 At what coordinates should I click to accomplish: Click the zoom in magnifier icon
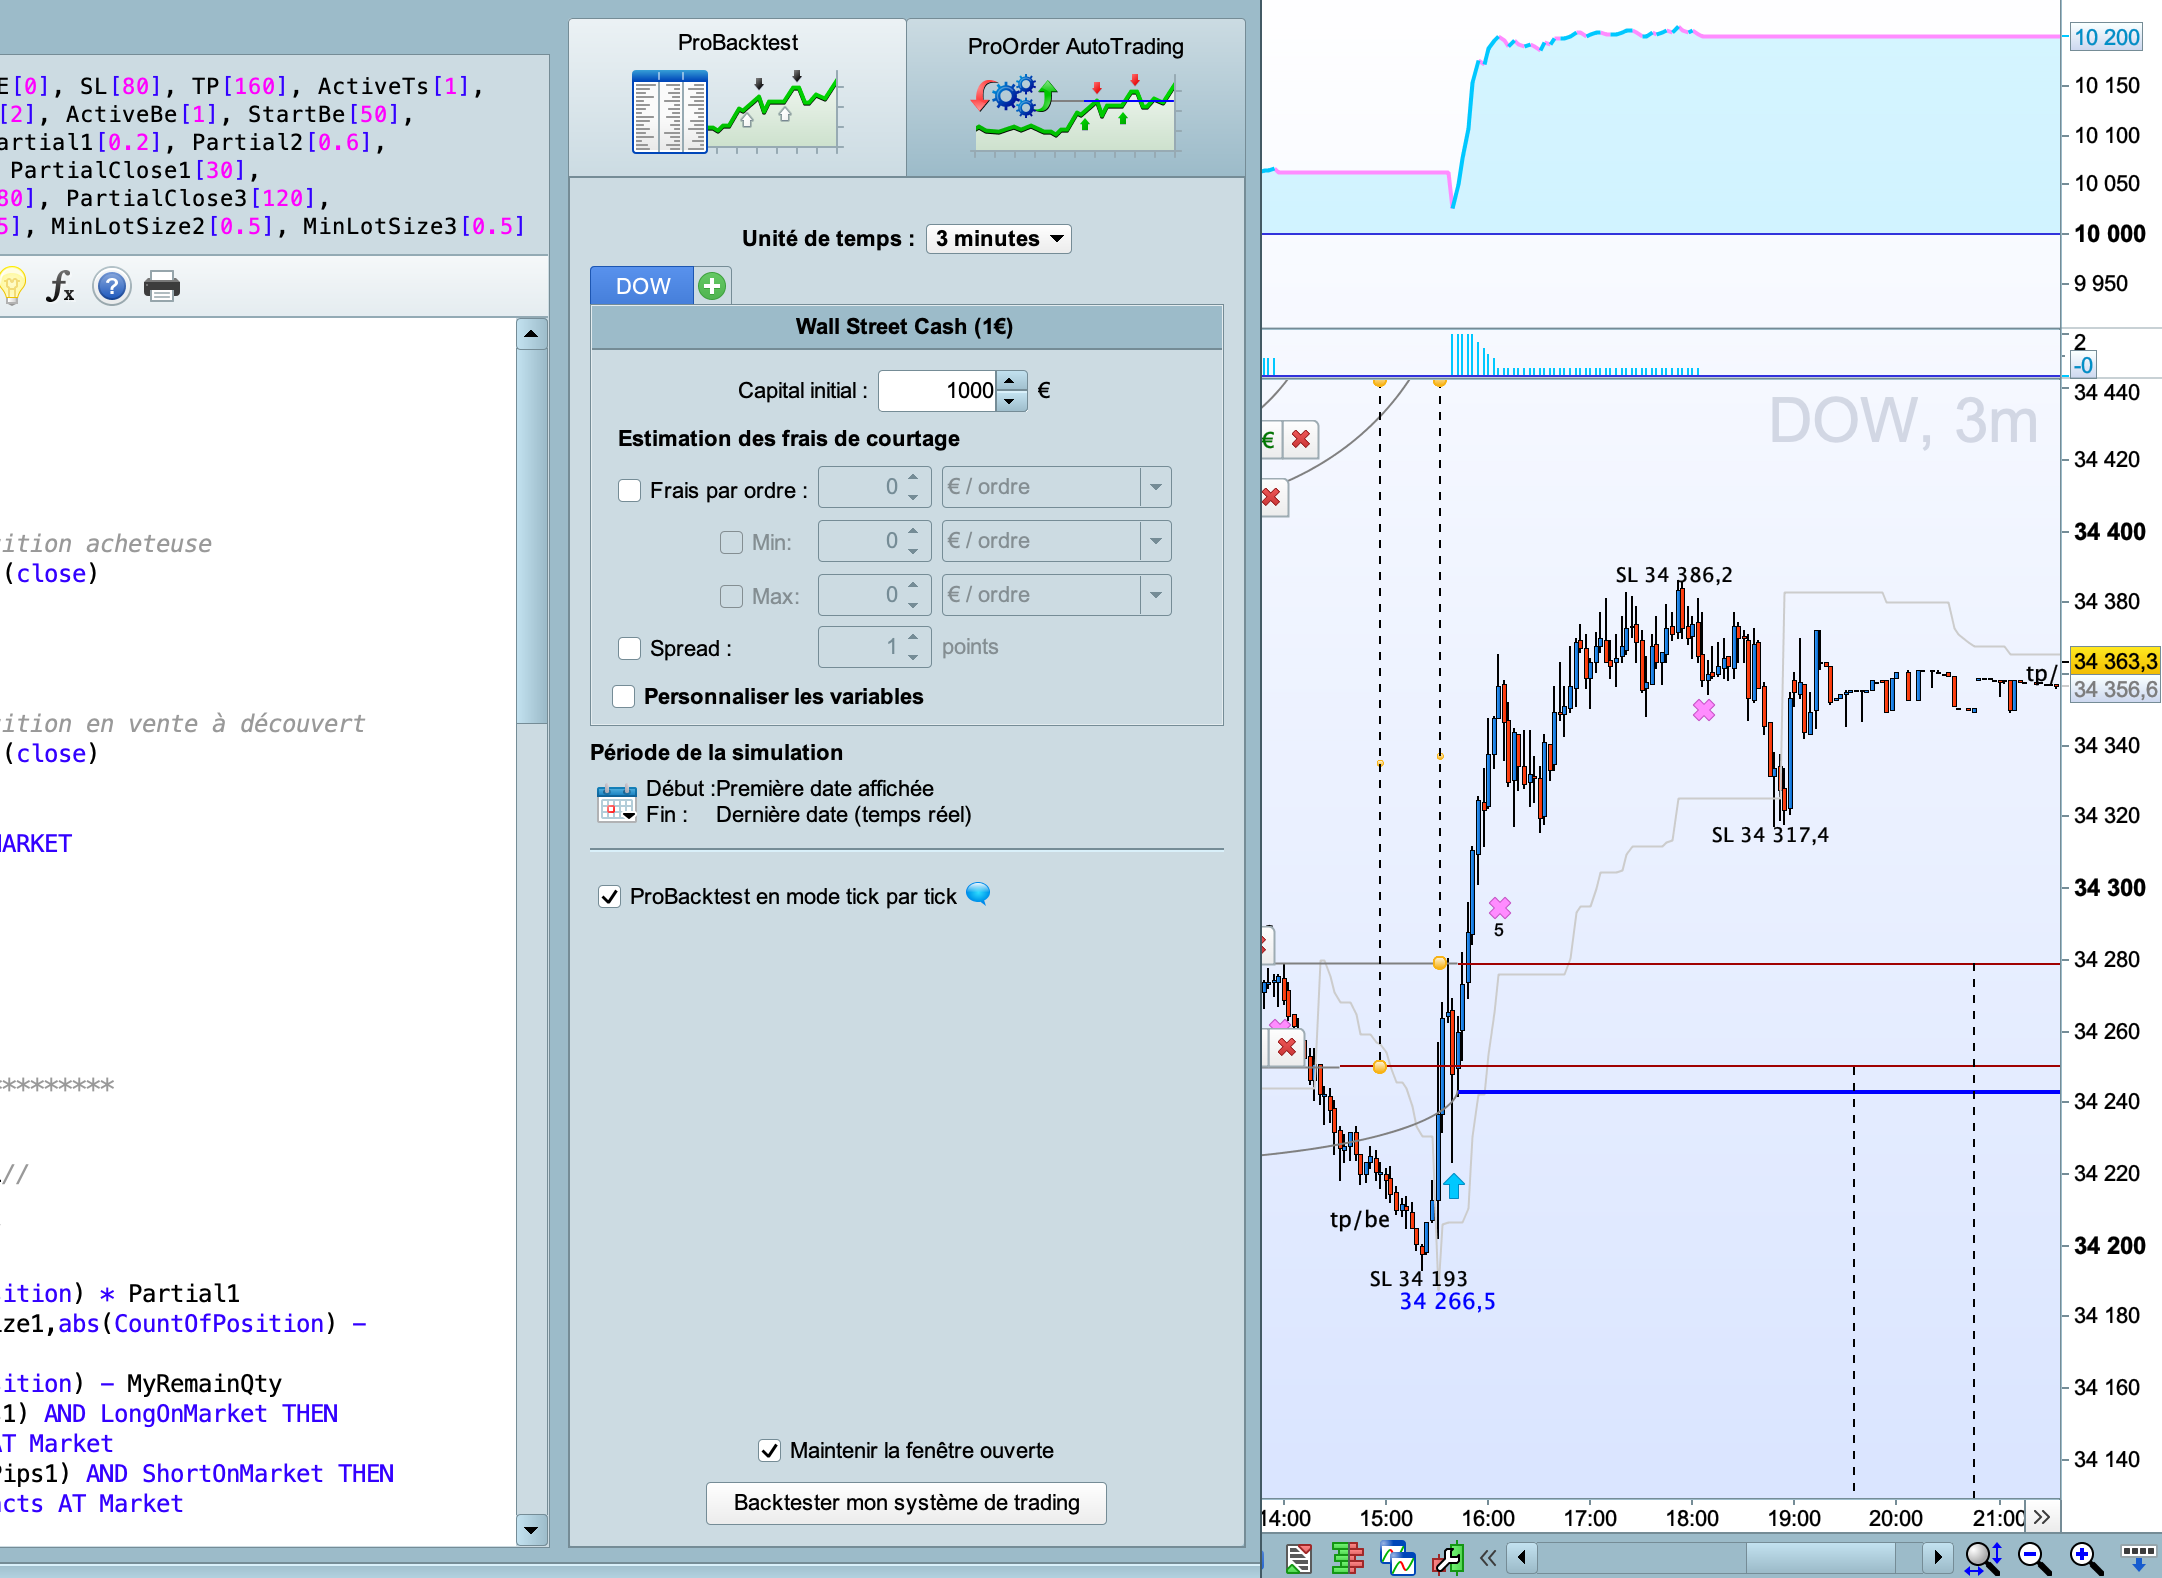click(x=2086, y=1556)
